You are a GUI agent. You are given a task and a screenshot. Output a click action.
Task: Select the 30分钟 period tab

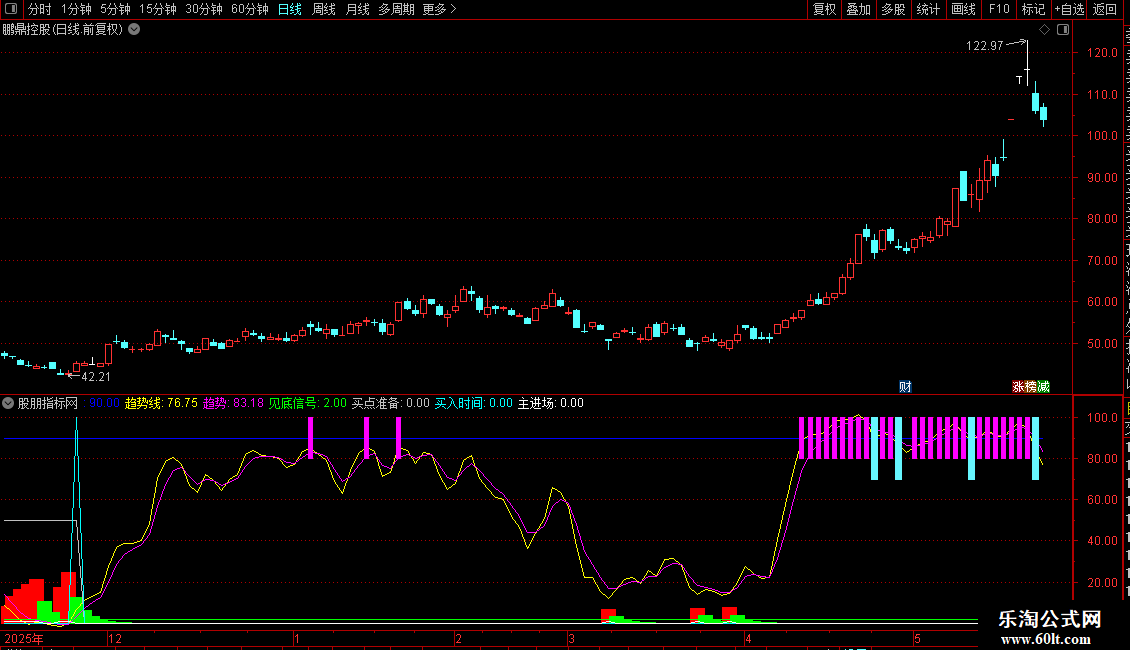pos(204,9)
